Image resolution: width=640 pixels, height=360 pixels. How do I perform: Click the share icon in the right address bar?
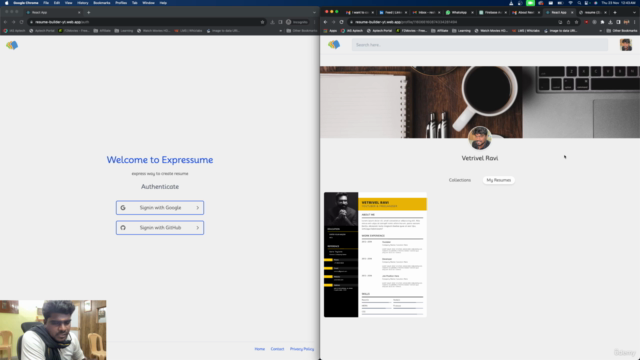tap(568, 22)
